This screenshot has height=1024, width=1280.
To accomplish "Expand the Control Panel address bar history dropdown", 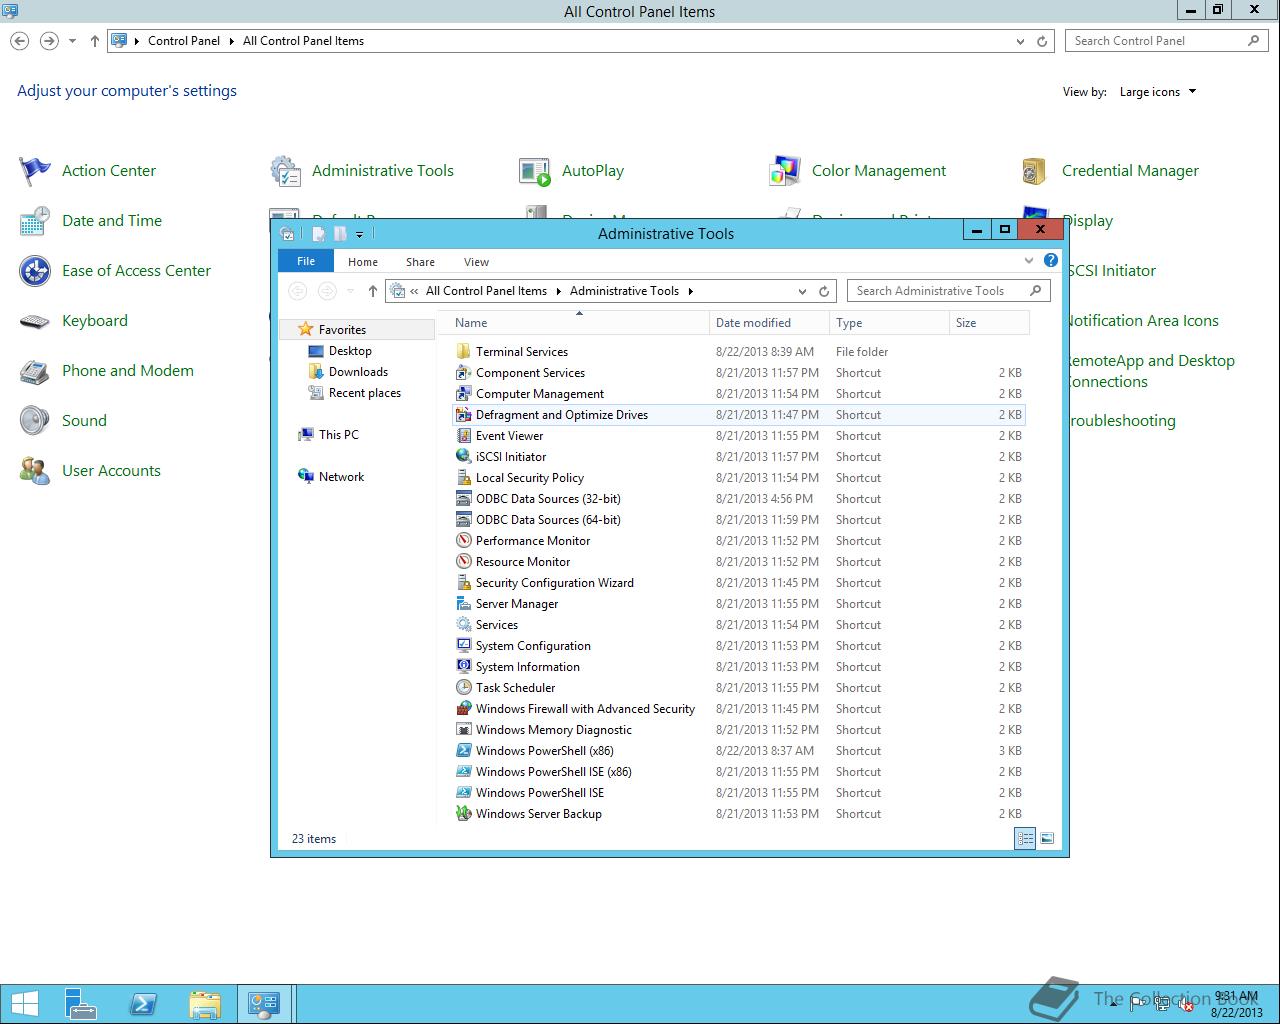I will [x=1020, y=41].
